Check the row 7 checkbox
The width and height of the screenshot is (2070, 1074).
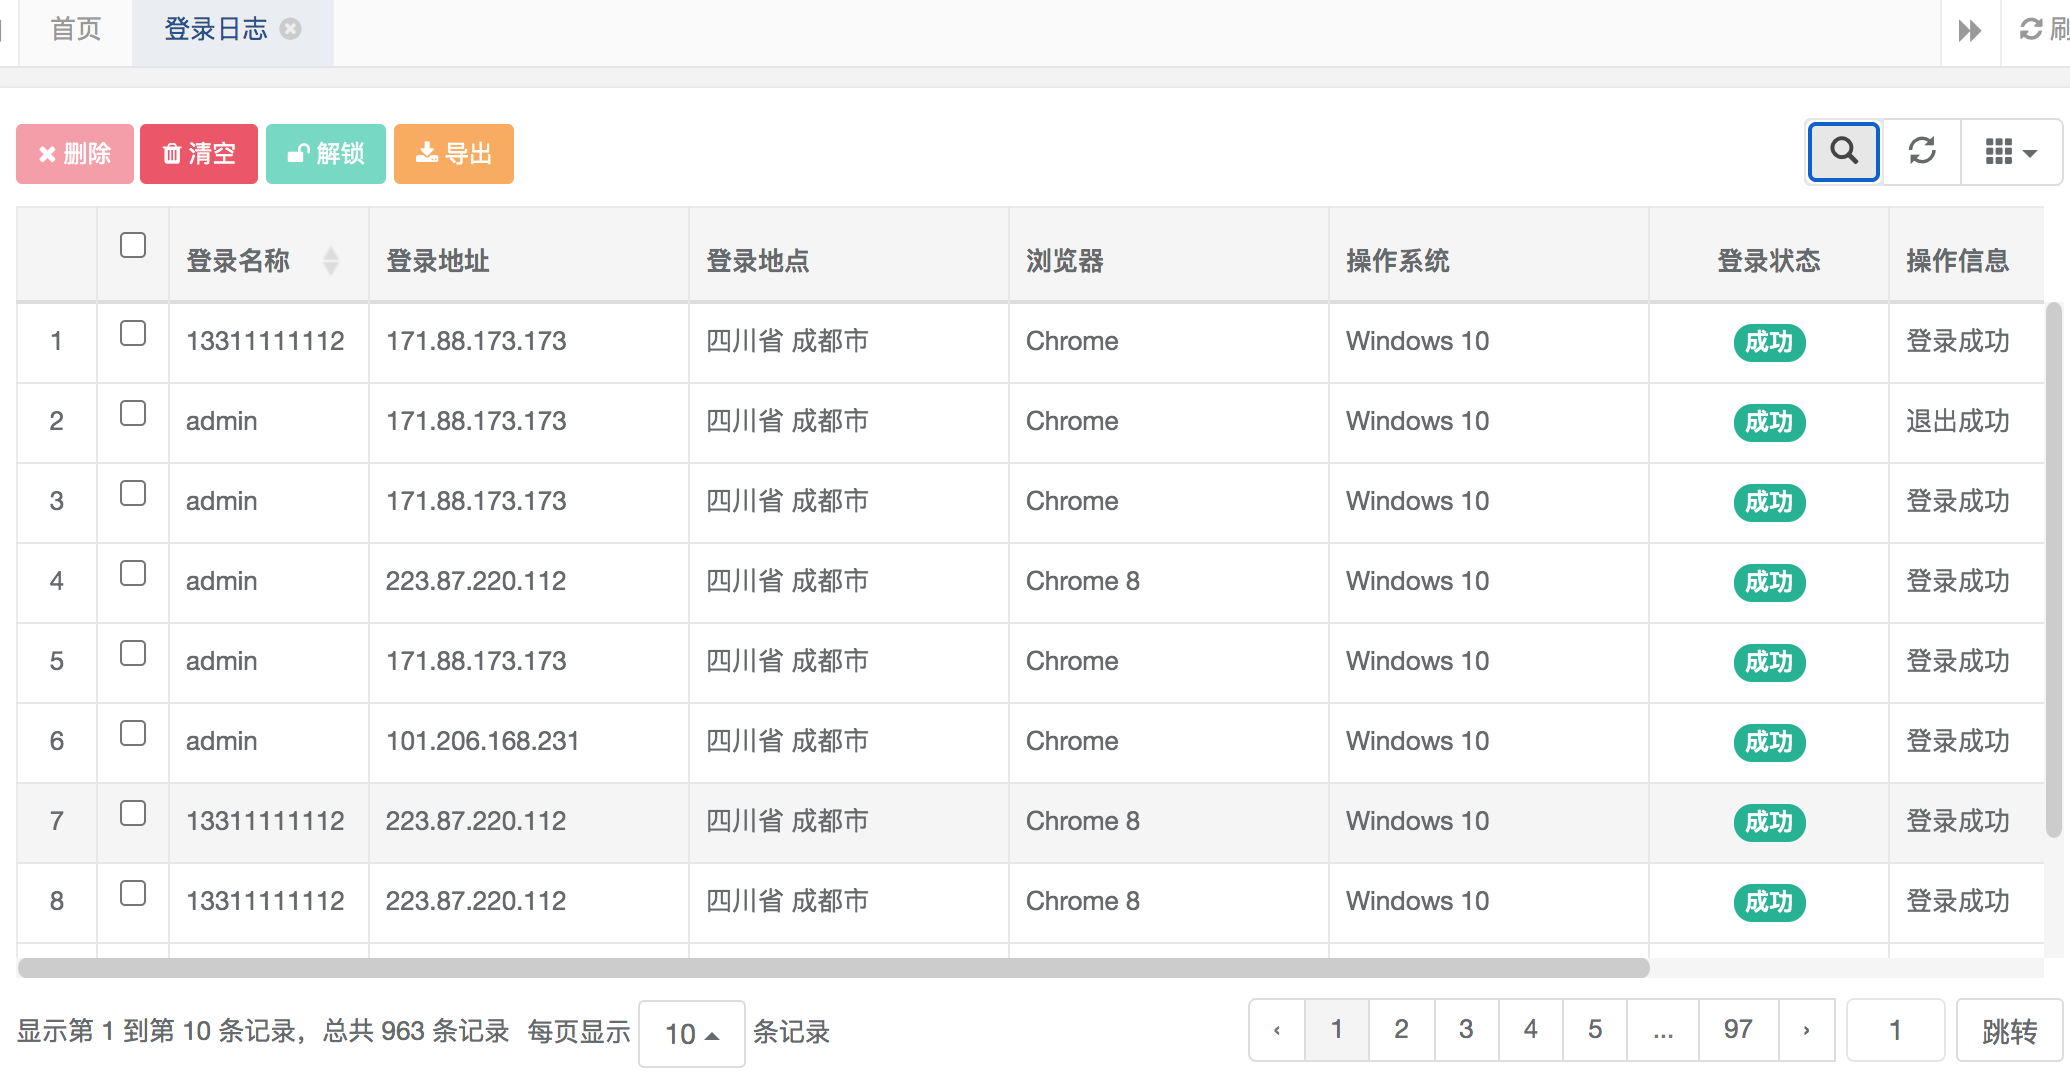point(133,813)
